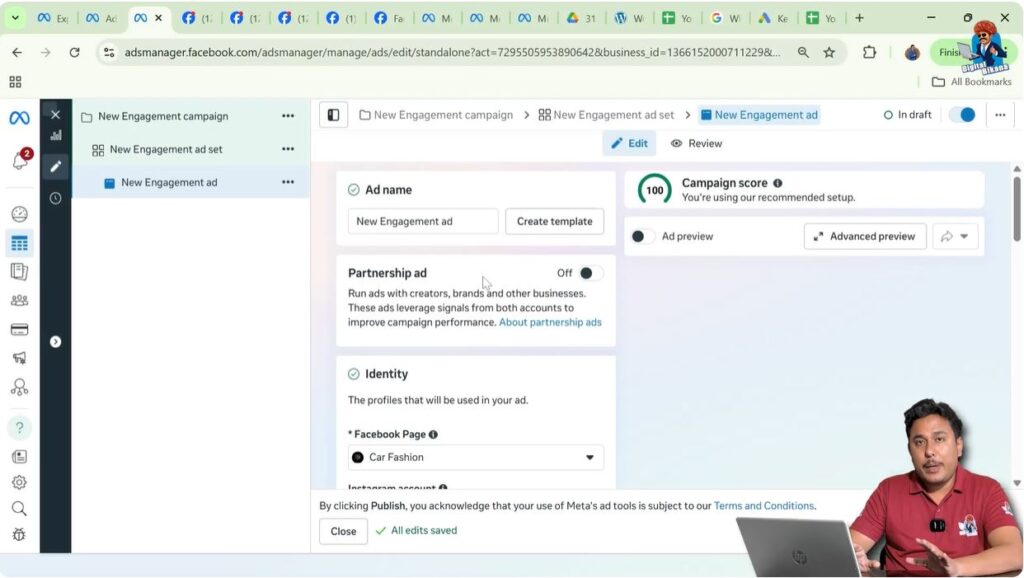The image size is (1024, 578).
Task: Select the Edit tab
Action: (x=628, y=143)
